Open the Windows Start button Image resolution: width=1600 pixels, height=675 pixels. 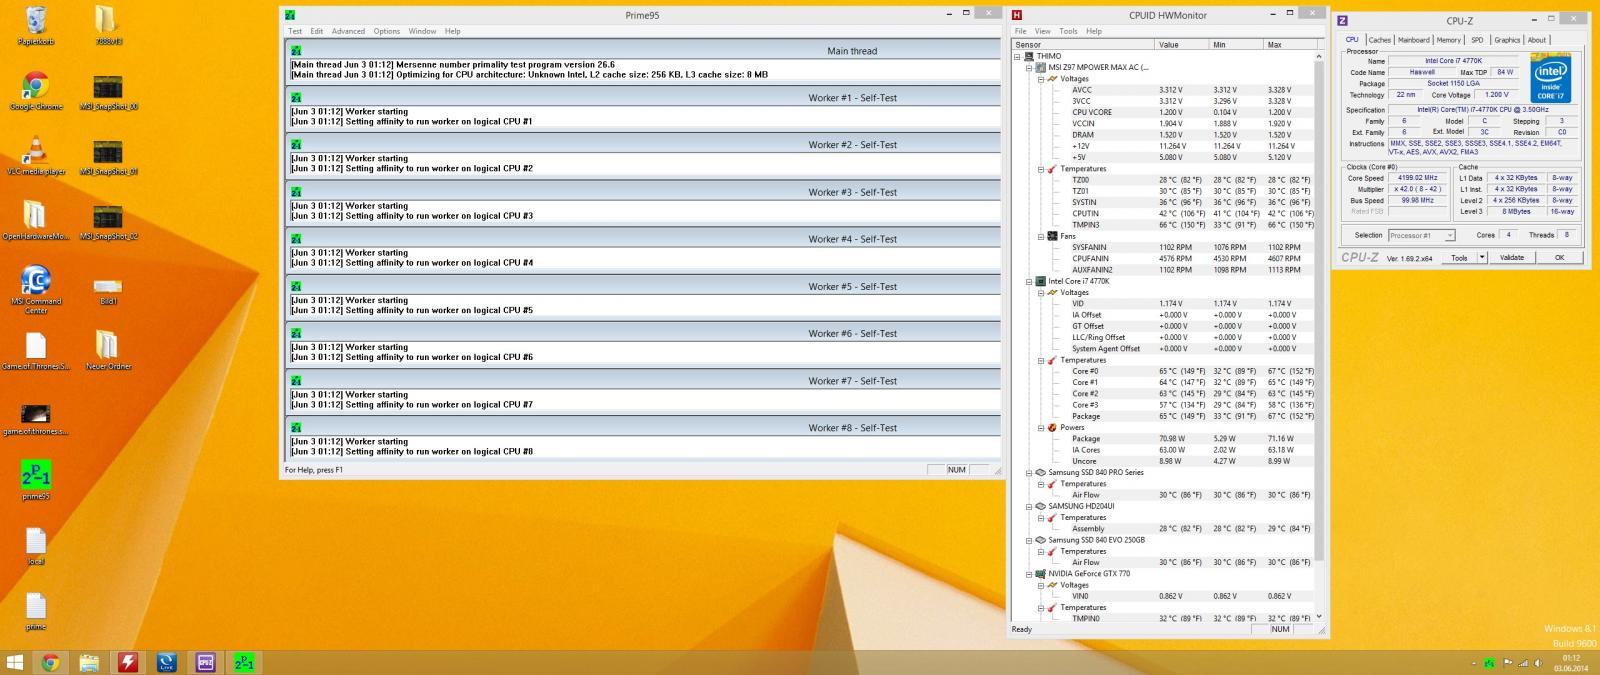(x=15, y=662)
